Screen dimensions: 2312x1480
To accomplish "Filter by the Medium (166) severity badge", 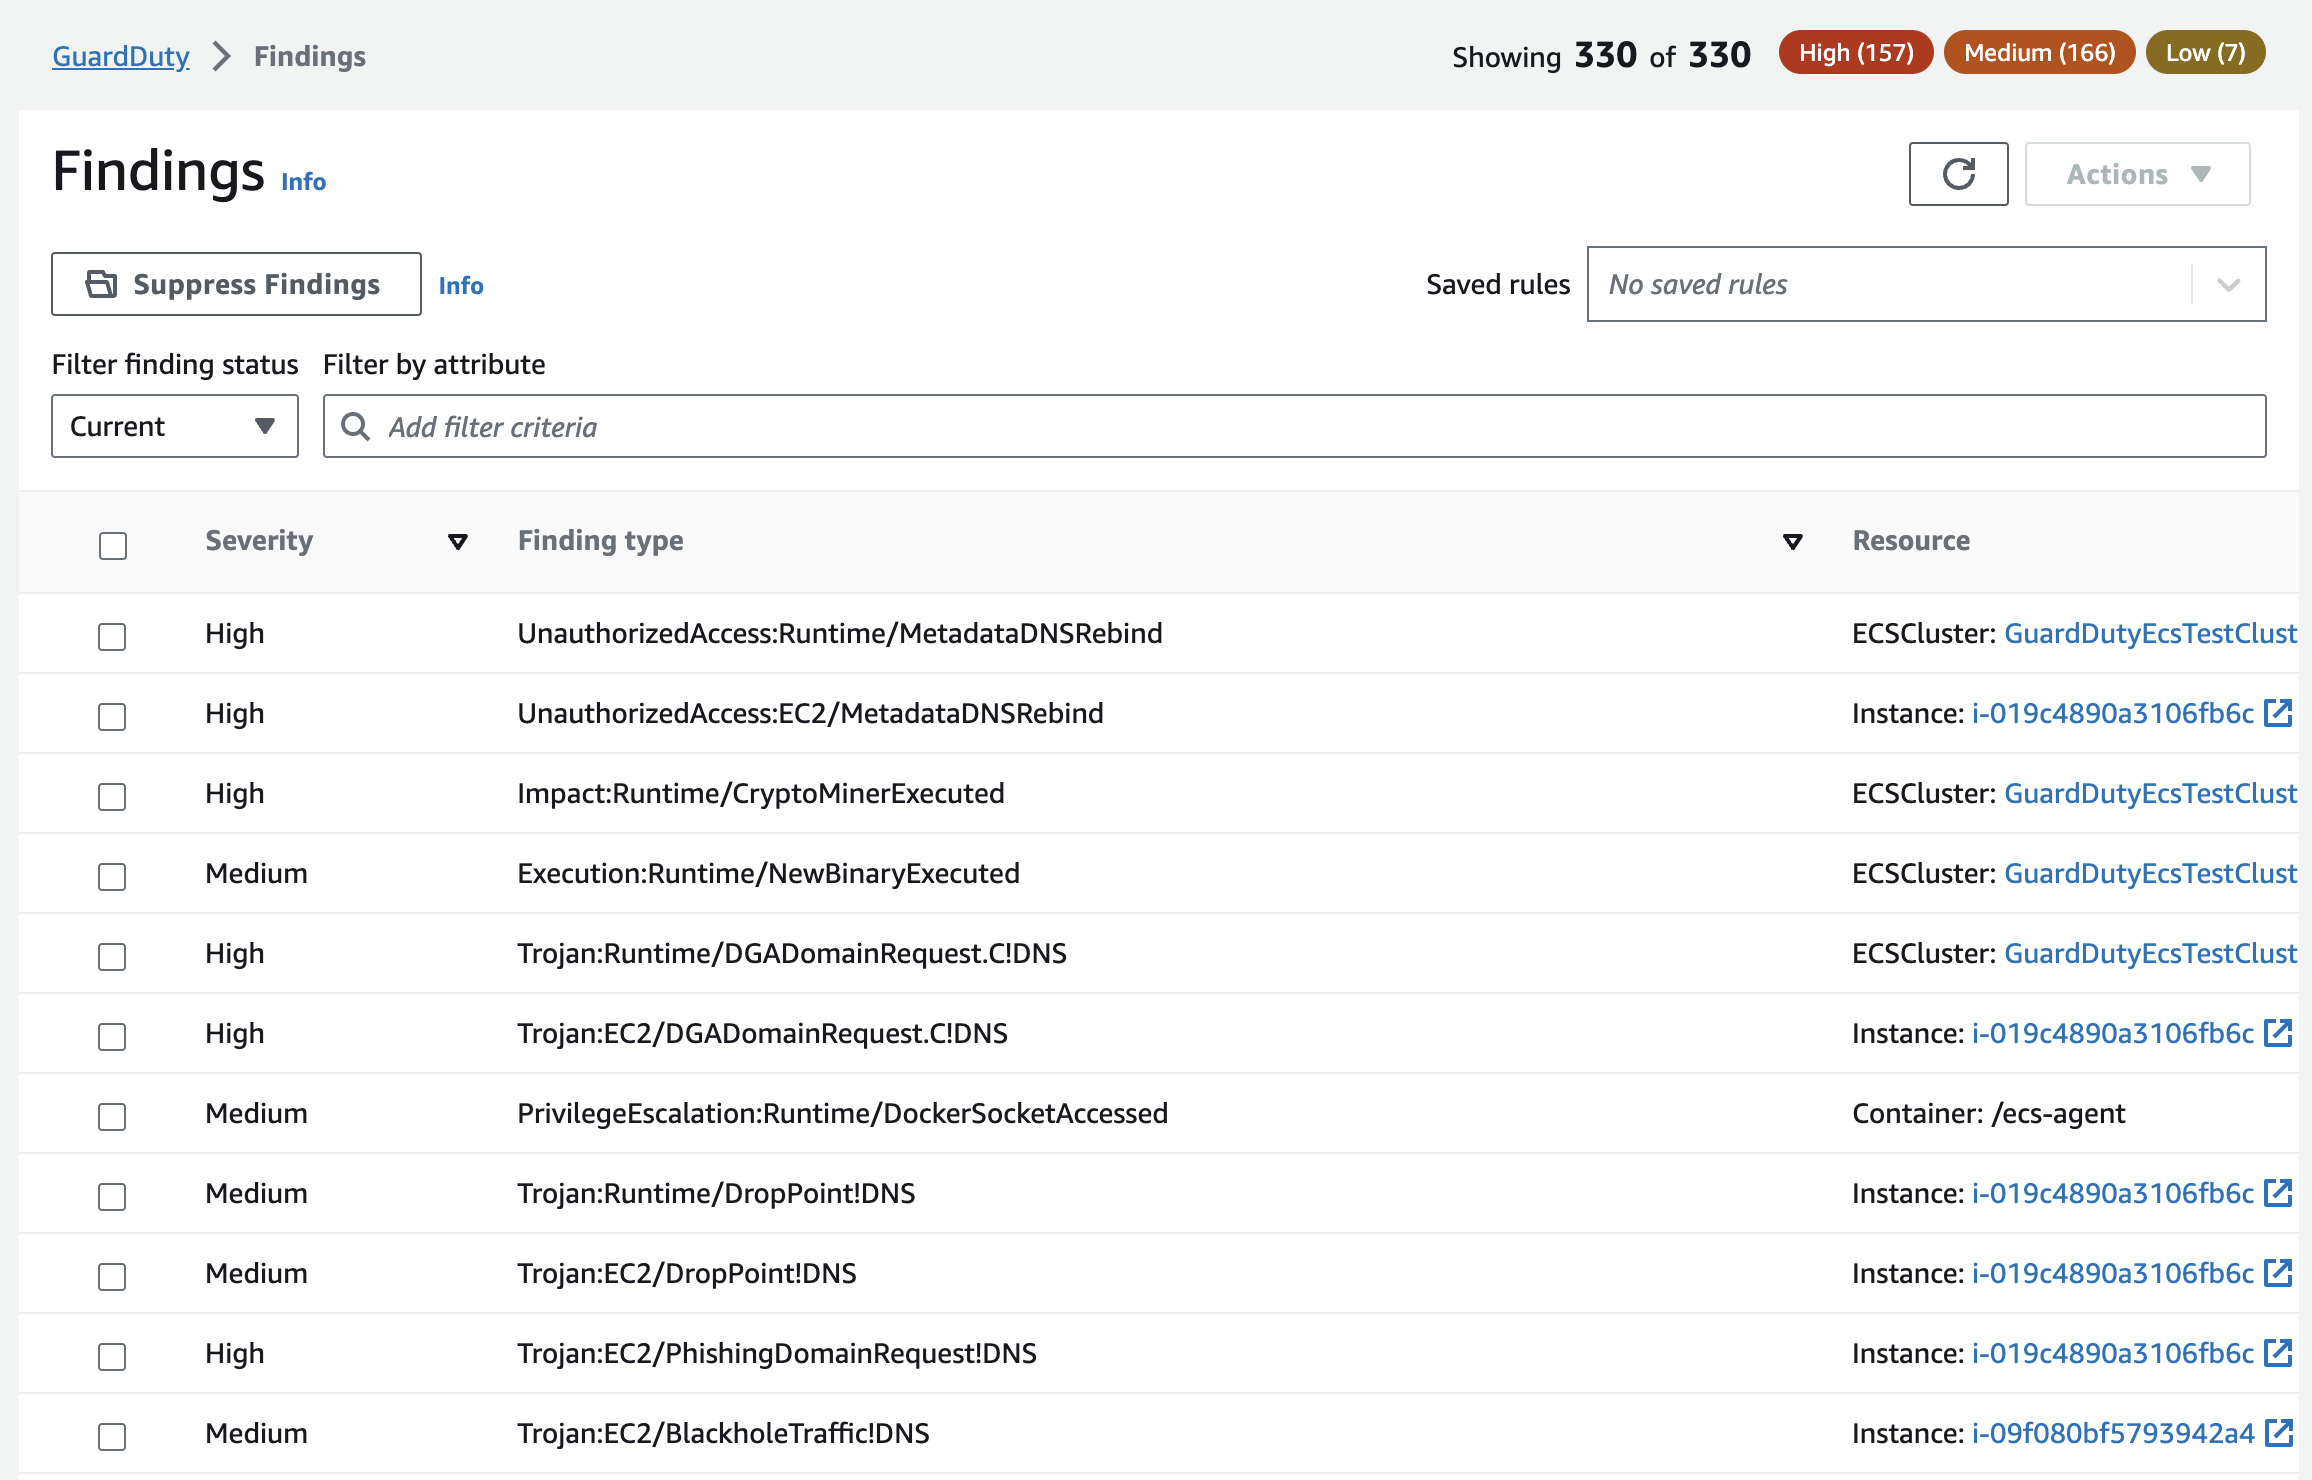I will (2038, 53).
